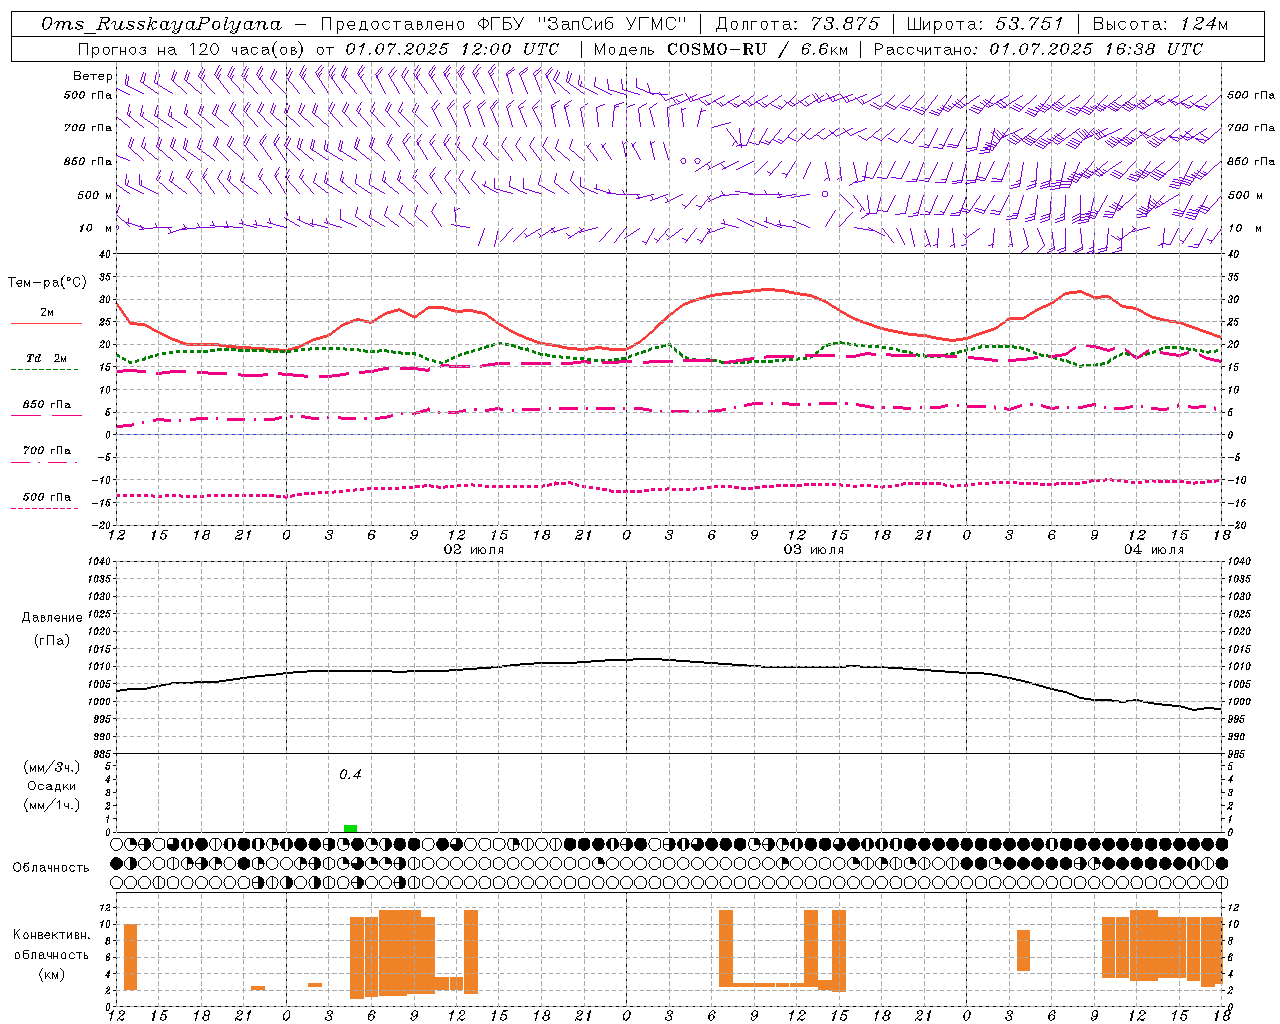Click the model name COSMO-RU
Viewport: 1280px width, 1024px height.
[717, 49]
